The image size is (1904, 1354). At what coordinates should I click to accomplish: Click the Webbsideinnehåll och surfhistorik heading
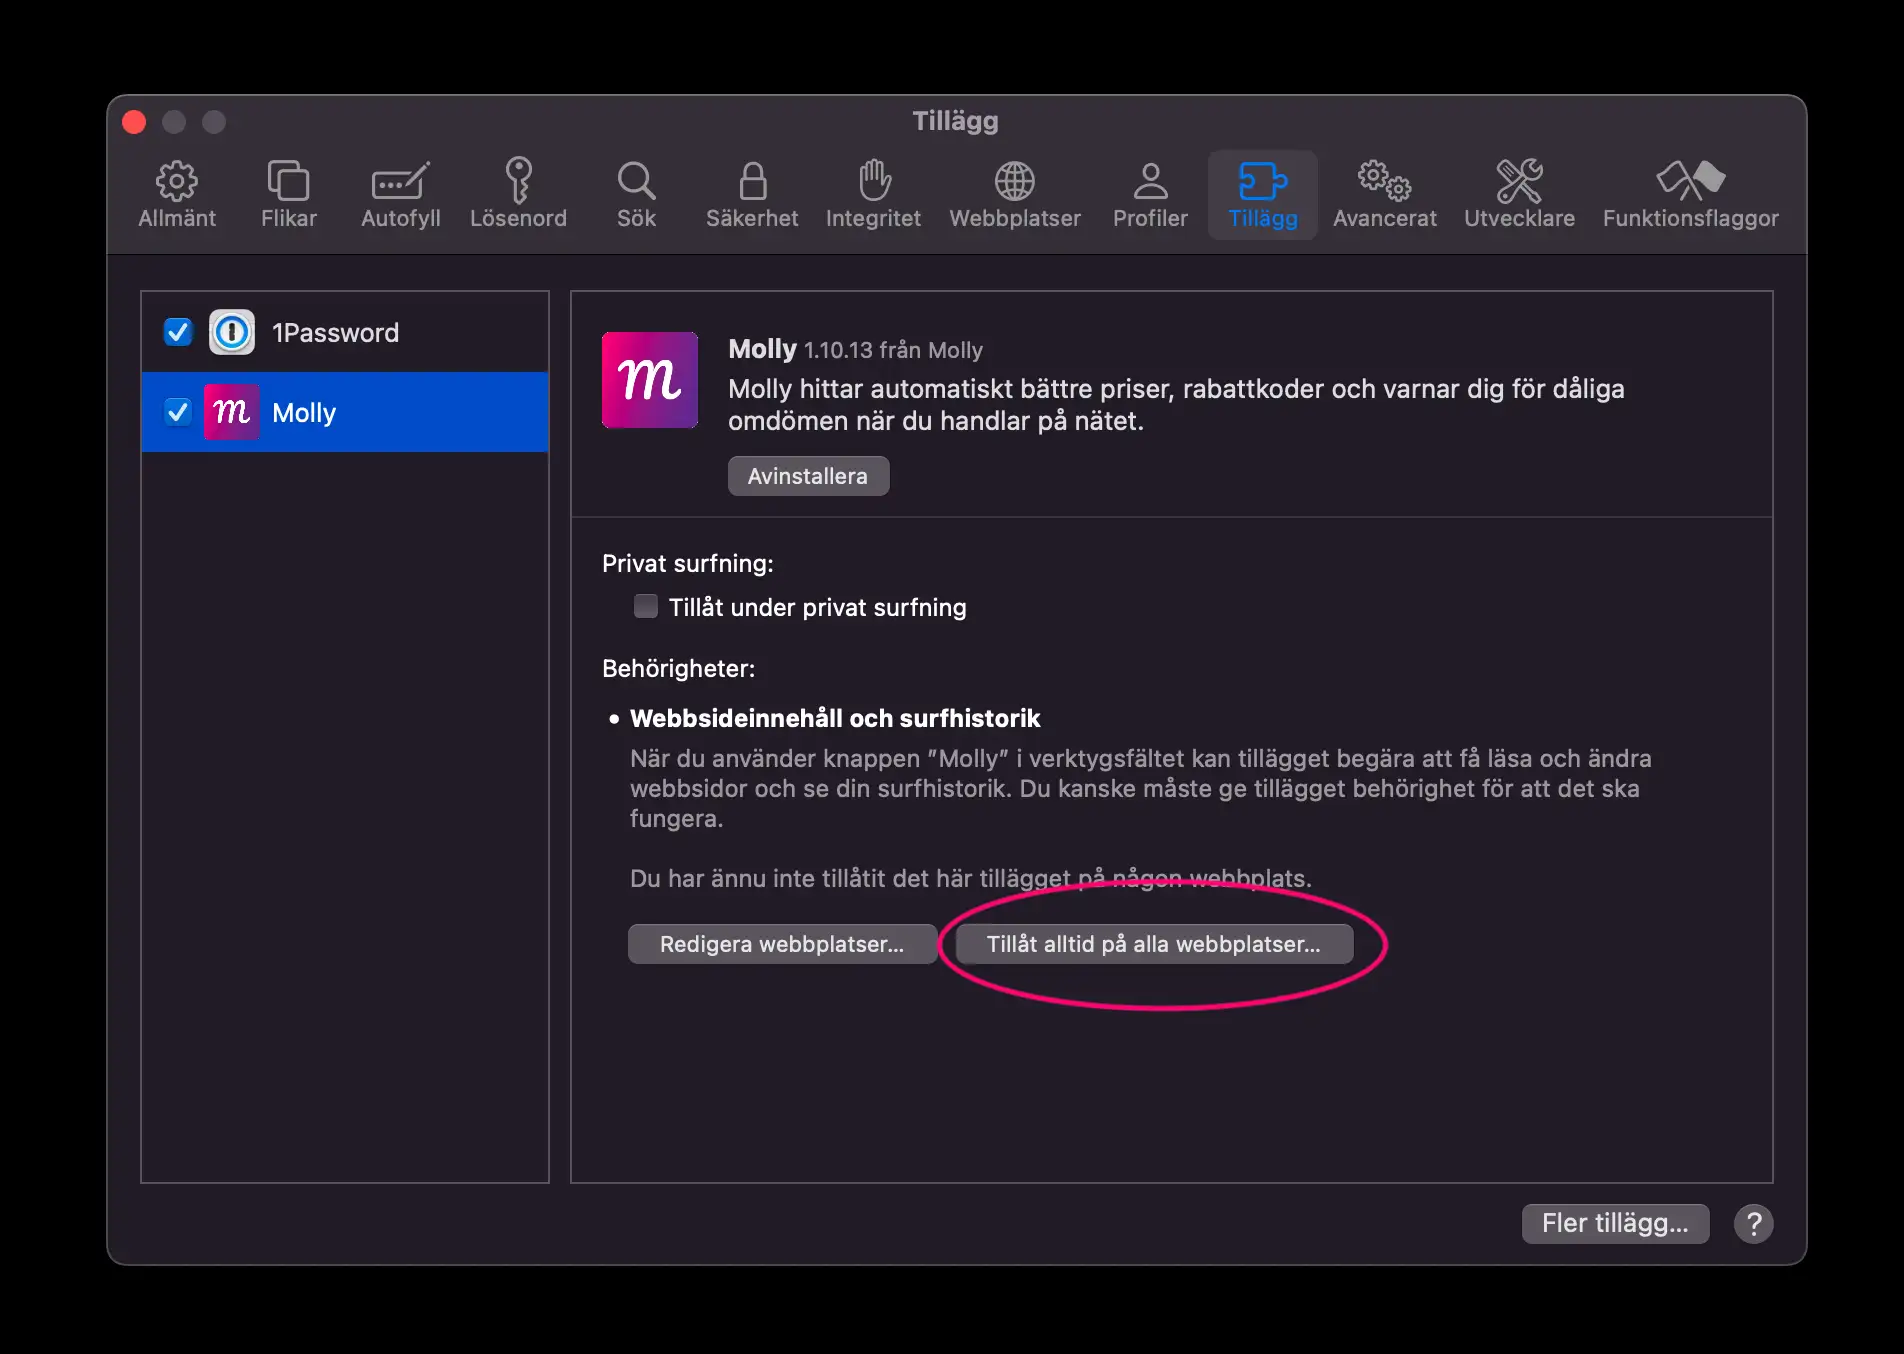click(x=835, y=718)
